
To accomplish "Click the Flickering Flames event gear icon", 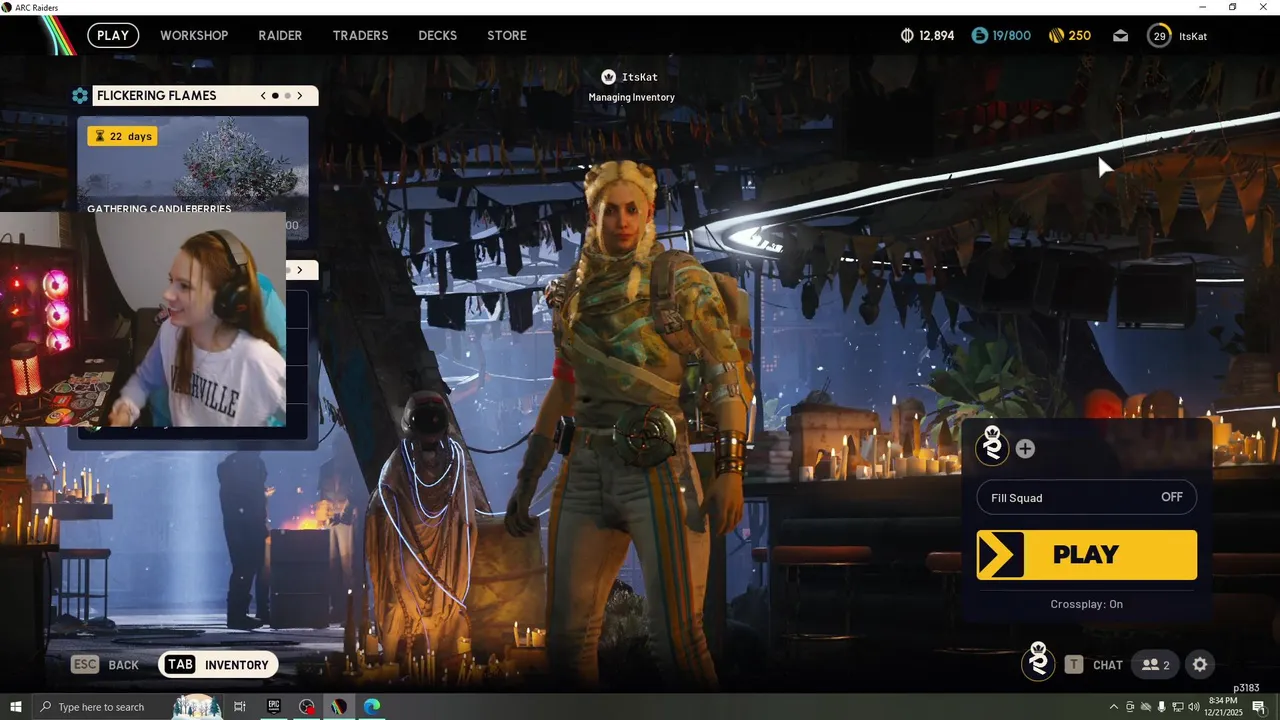I will [x=80, y=96].
